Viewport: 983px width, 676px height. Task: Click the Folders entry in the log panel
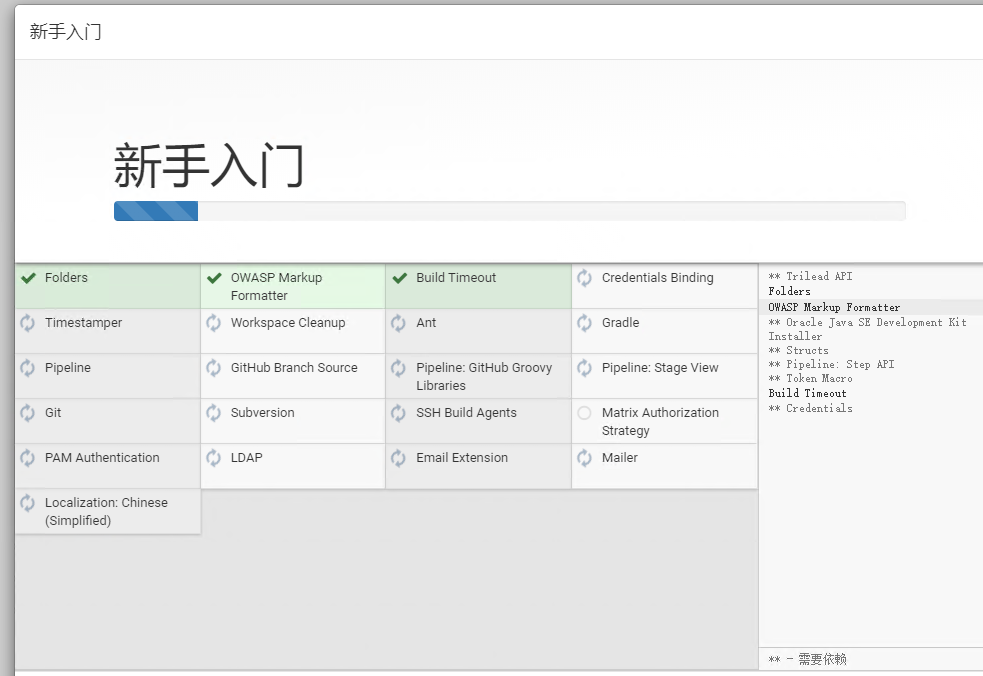click(x=789, y=291)
